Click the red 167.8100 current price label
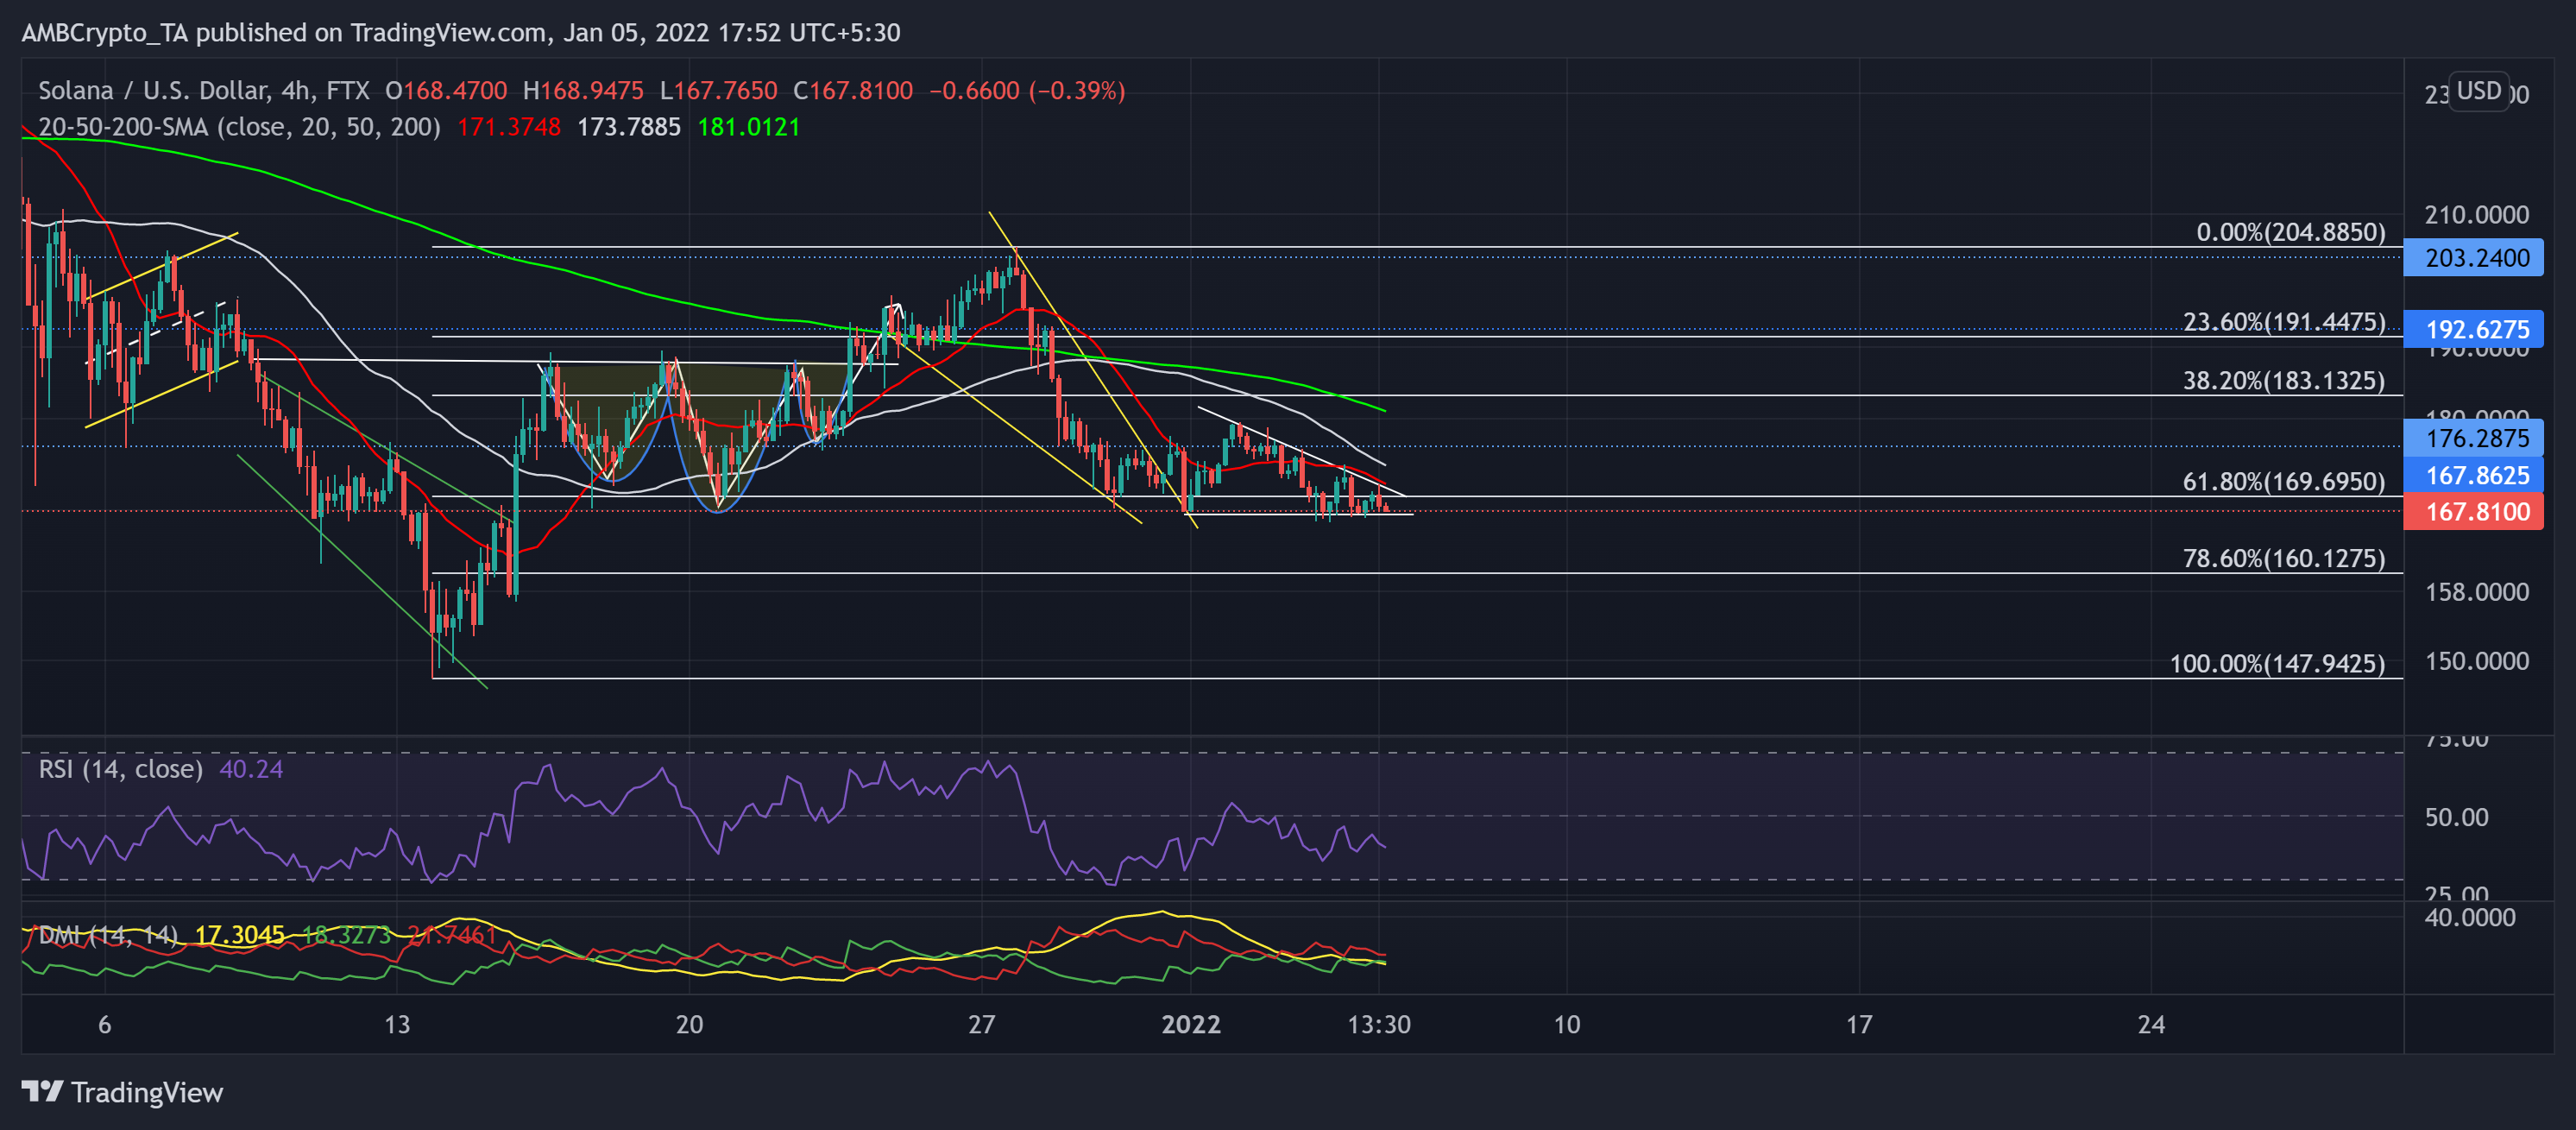This screenshot has width=2576, height=1130. (2474, 512)
